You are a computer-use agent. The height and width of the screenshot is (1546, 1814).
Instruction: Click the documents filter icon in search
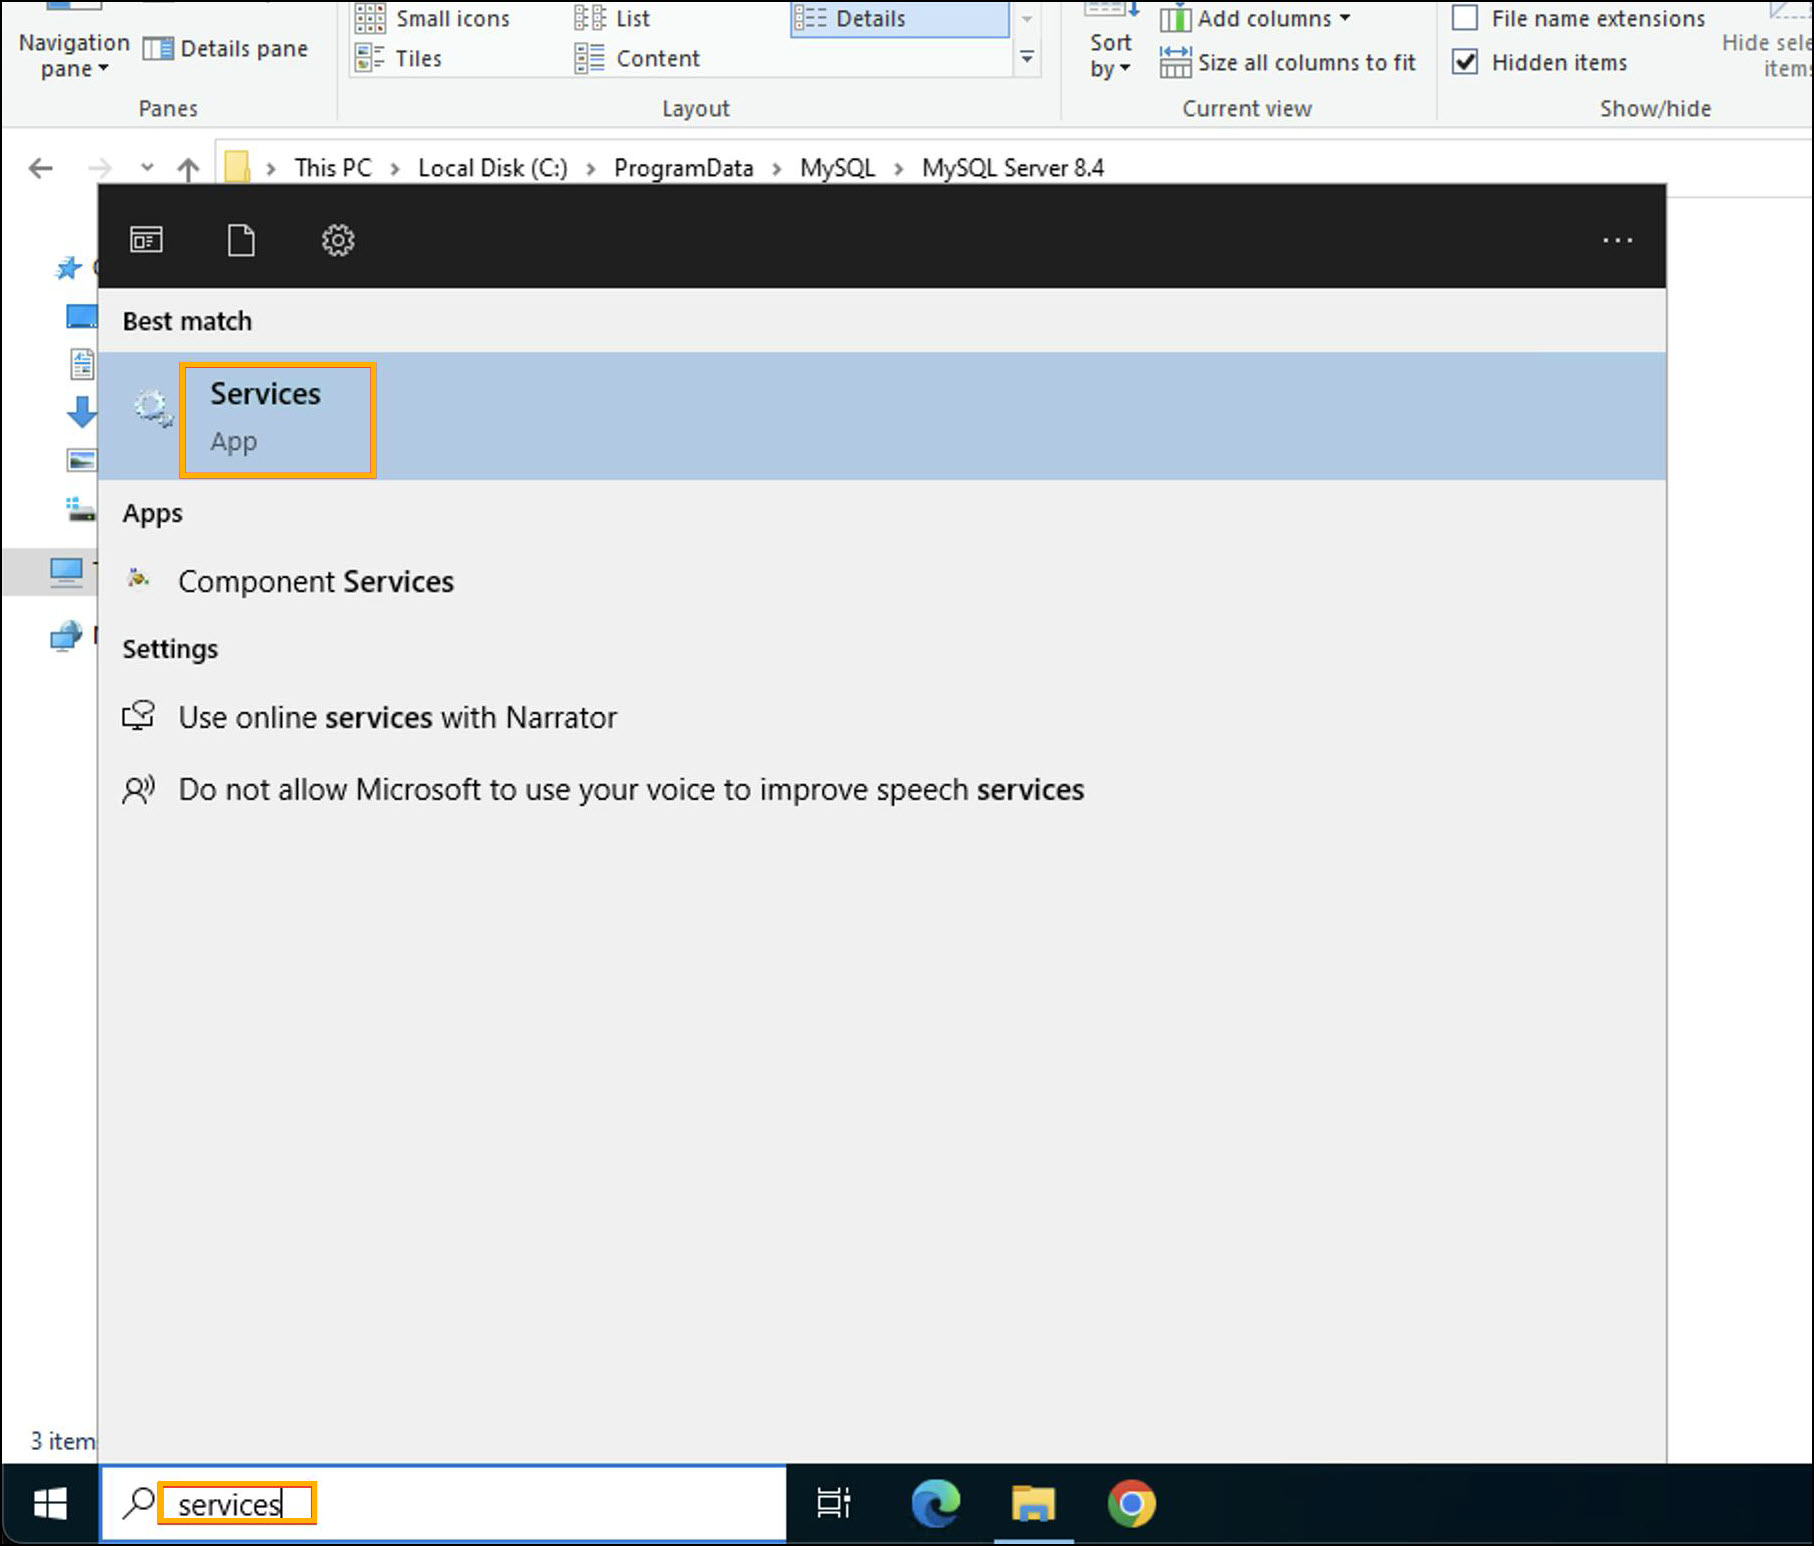point(241,240)
